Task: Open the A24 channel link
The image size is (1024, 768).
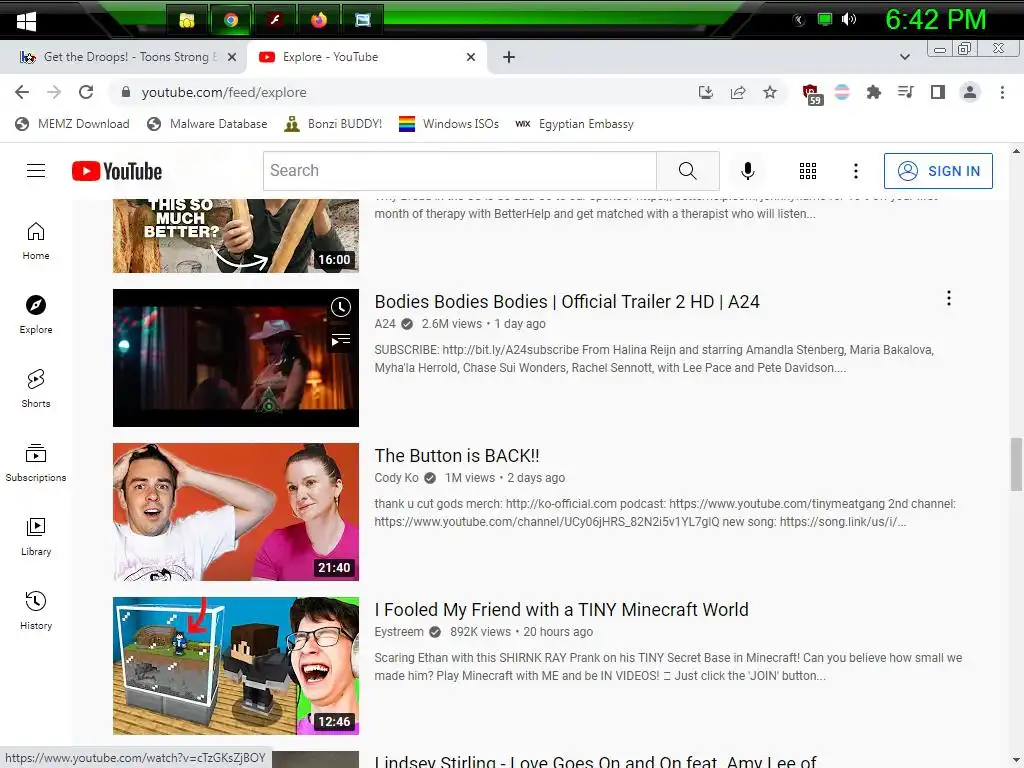Action: (x=385, y=324)
